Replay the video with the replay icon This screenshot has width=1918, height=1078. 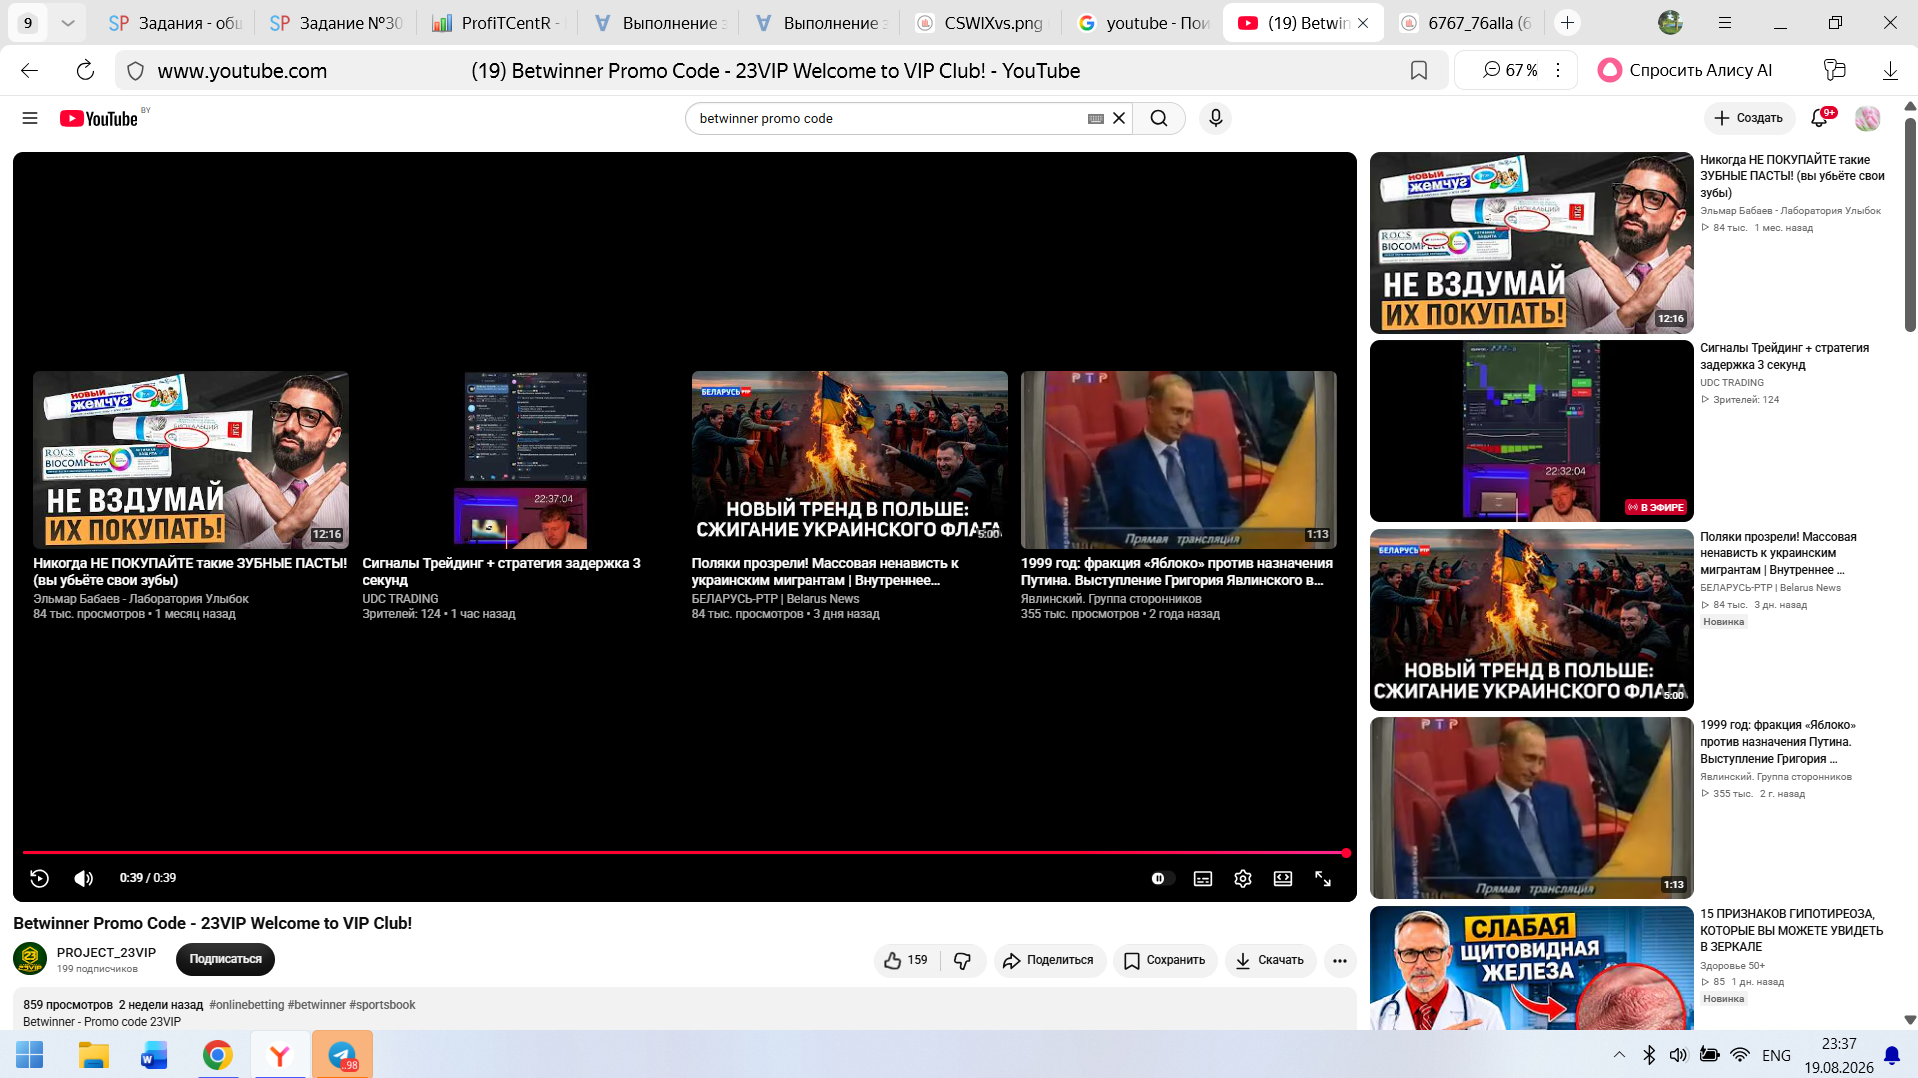pos(40,878)
